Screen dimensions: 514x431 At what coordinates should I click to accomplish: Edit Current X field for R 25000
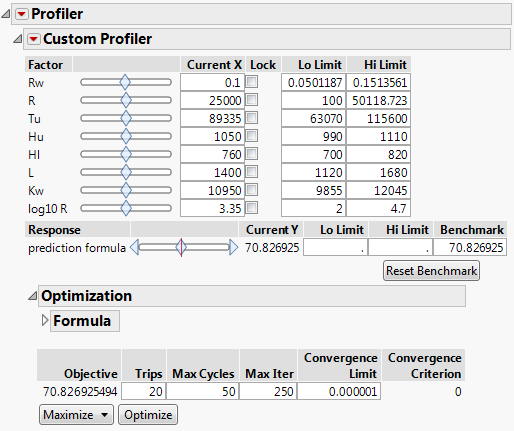[212, 100]
